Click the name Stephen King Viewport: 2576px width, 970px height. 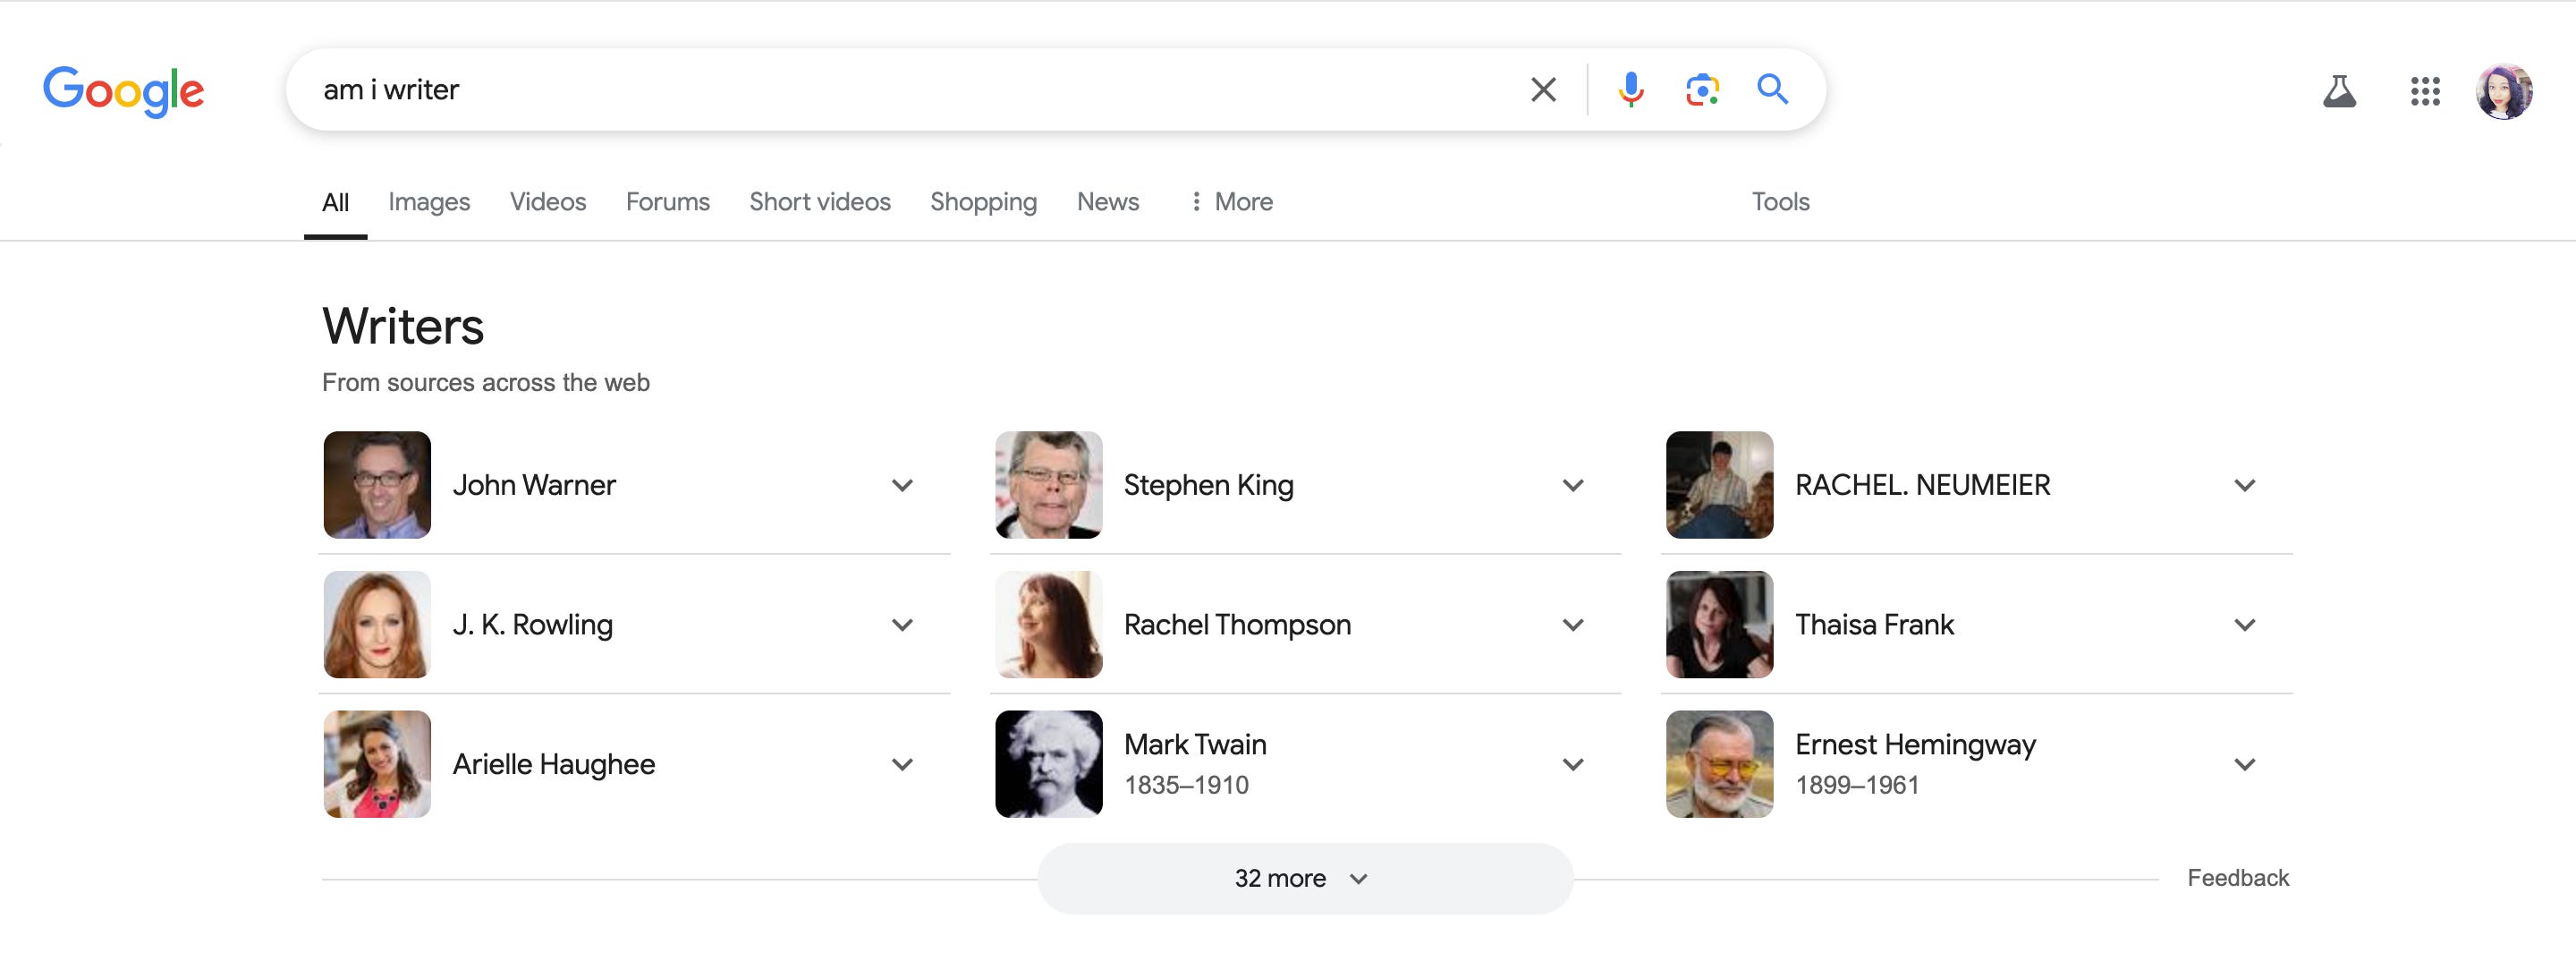pyautogui.click(x=1208, y=485)
